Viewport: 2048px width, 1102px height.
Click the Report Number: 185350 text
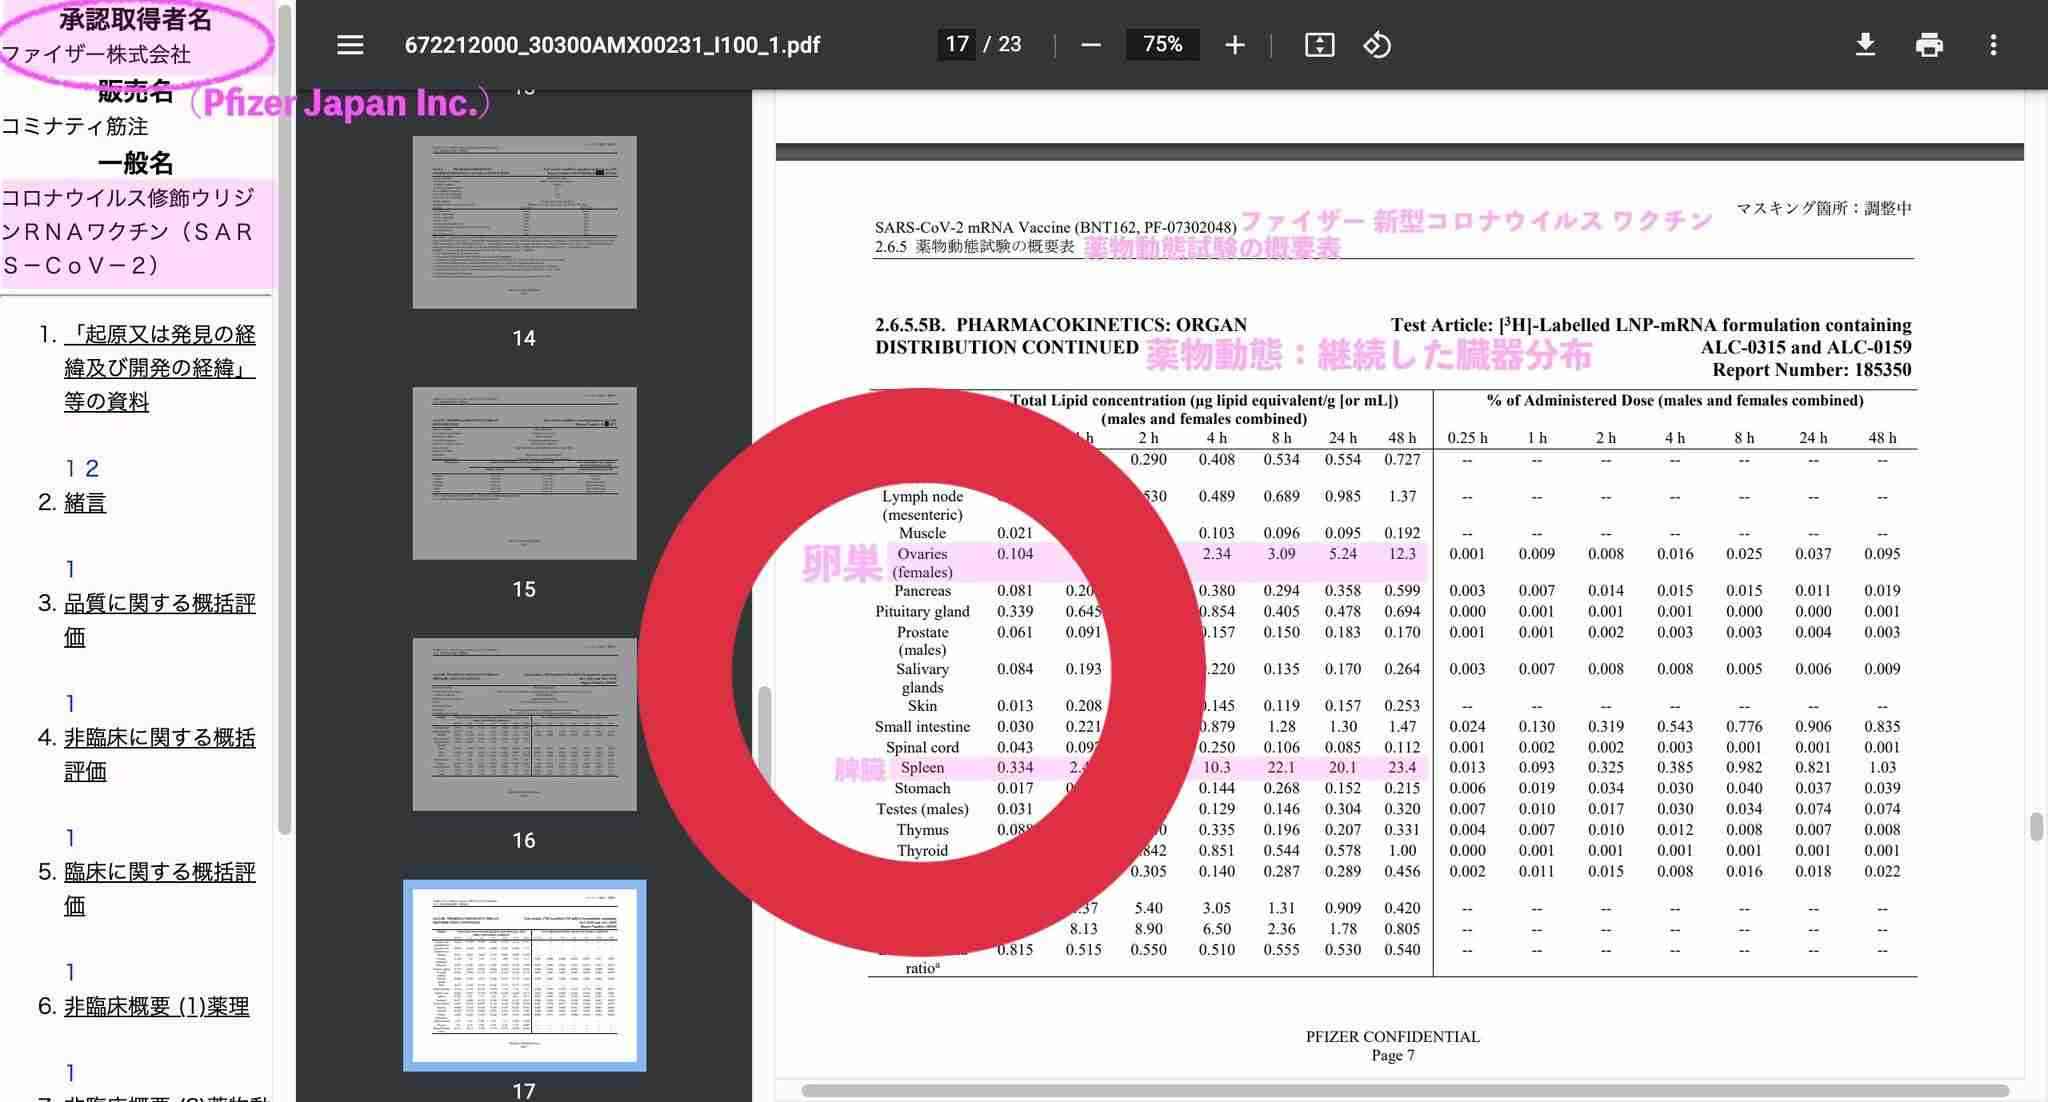tap(1811, 370)
